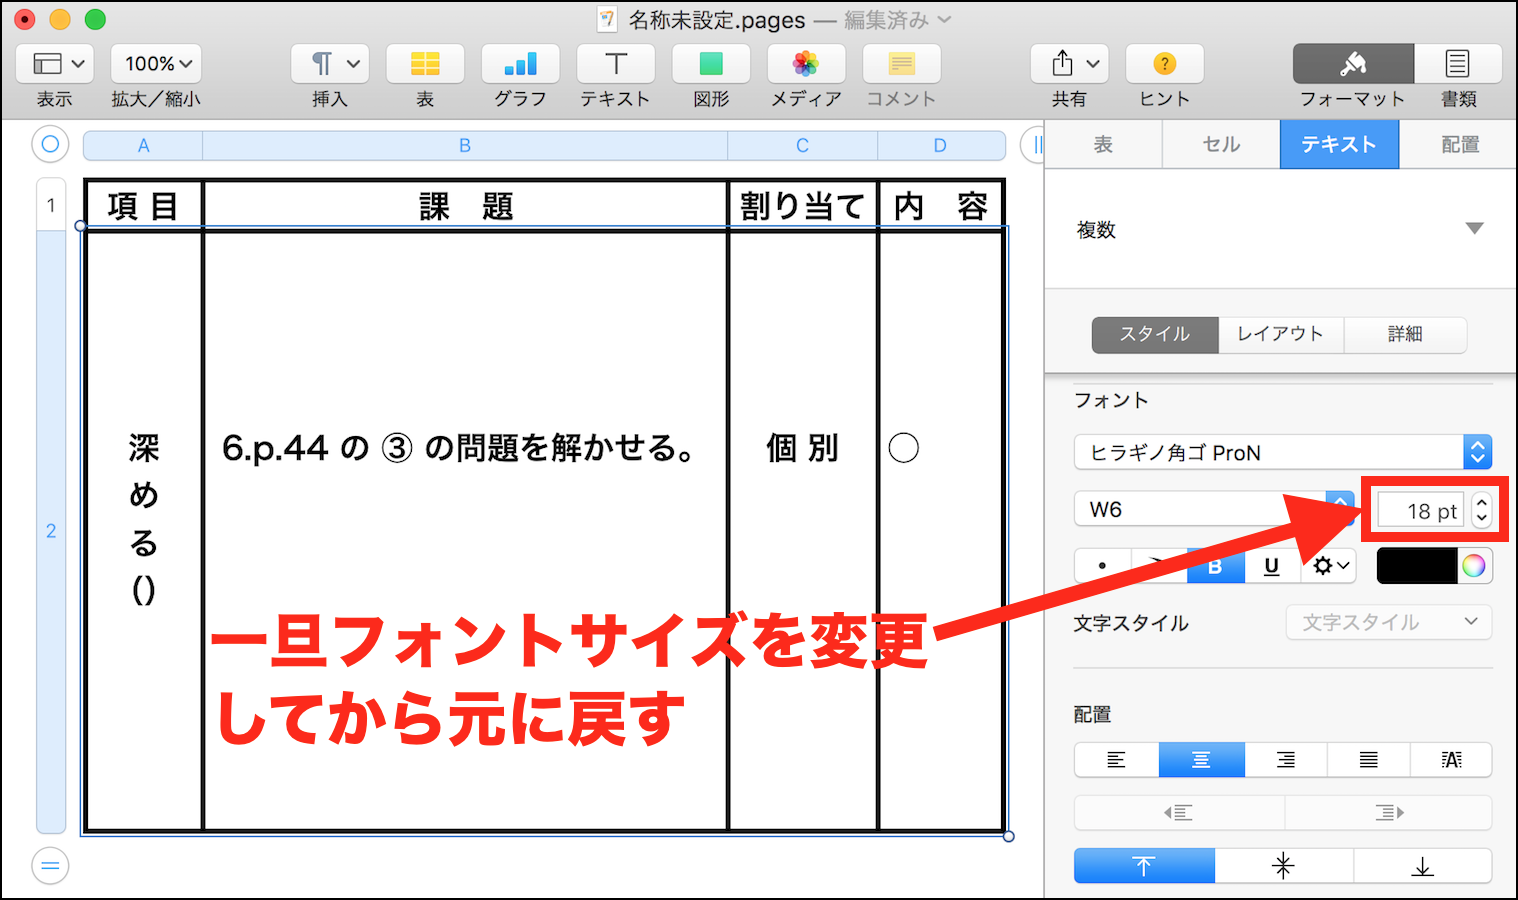This screenshot has width=1518, height=900.
Task: Open the text color swatch
Action: [x=1417, y=565]
